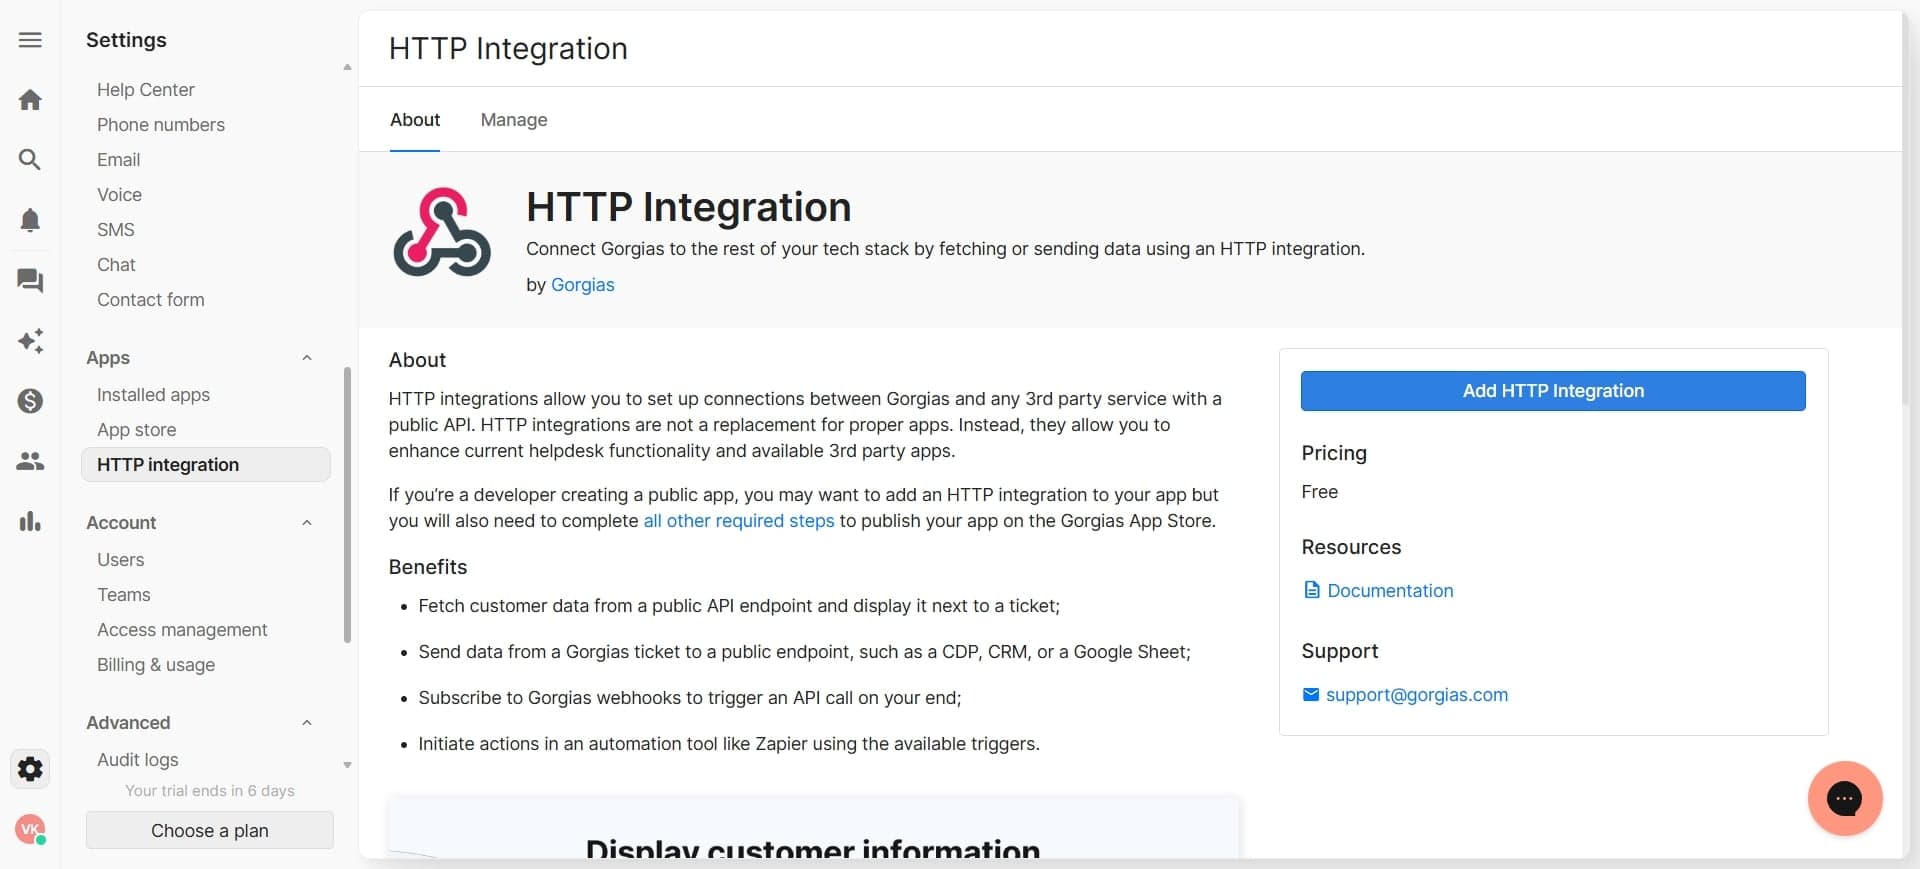
Task: Open Users settings
Action: coord(121,560)
